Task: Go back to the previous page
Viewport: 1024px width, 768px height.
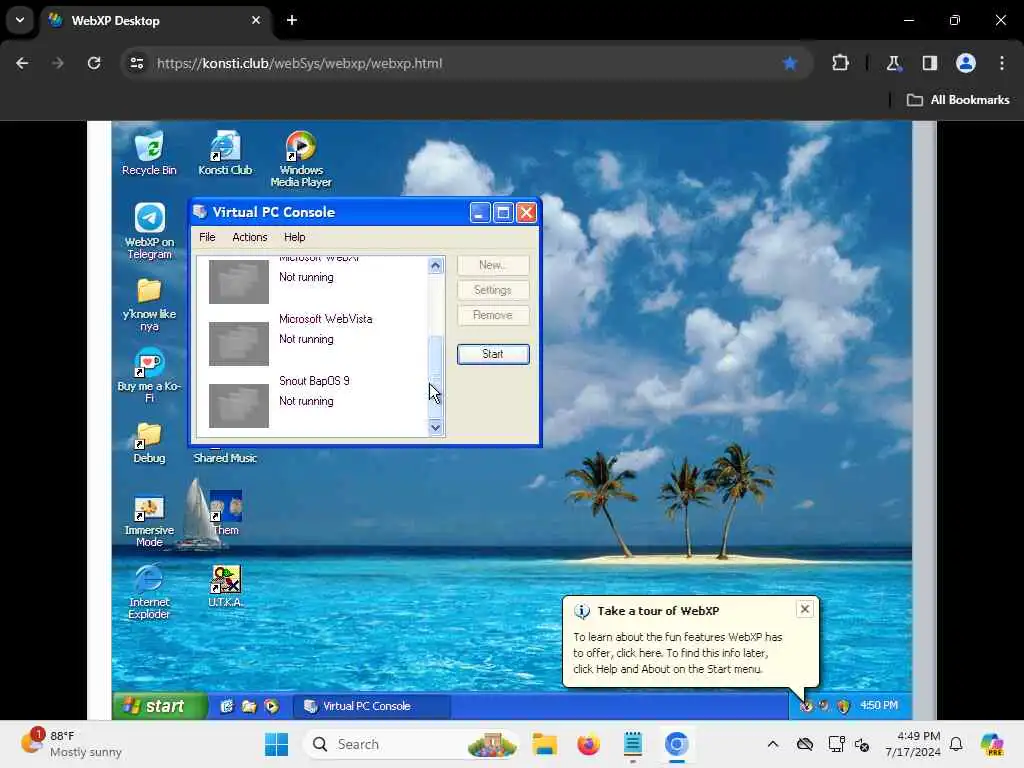Action: point(22,63)
